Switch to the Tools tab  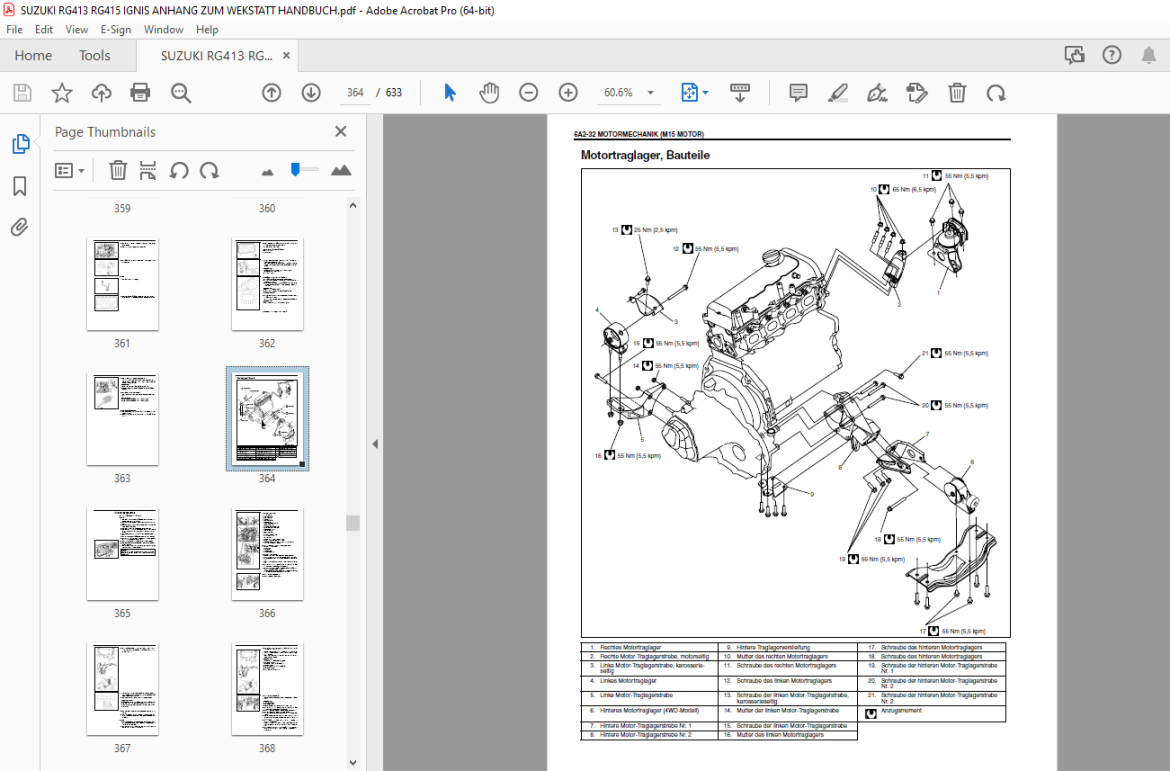click(95, 55)
